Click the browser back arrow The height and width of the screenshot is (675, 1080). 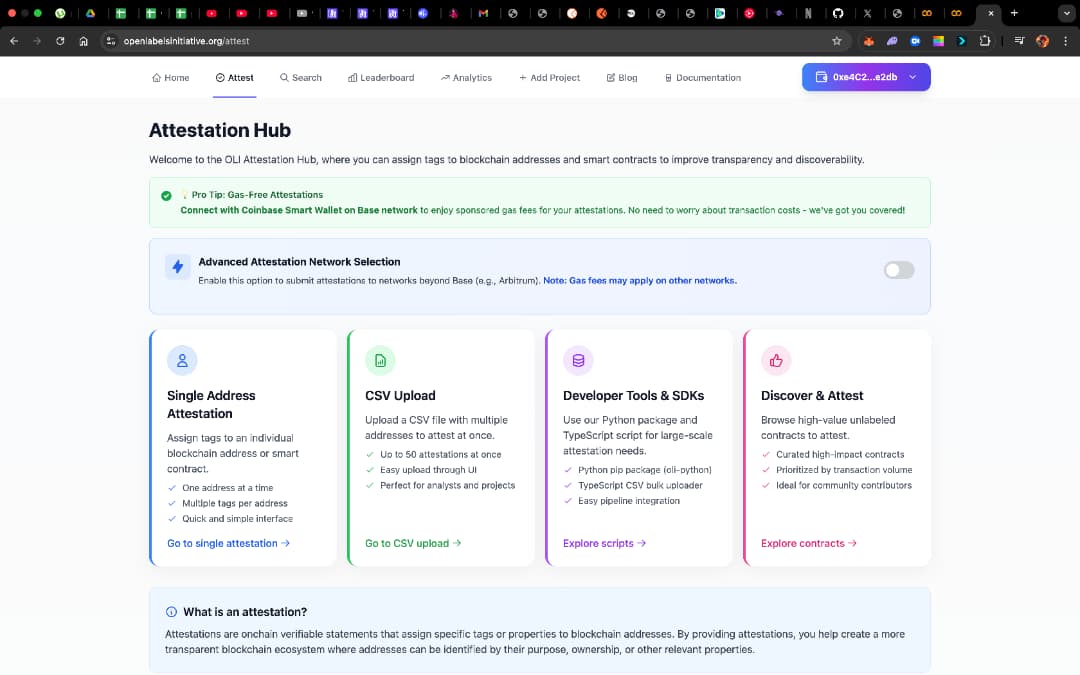[x=14, y=41]
